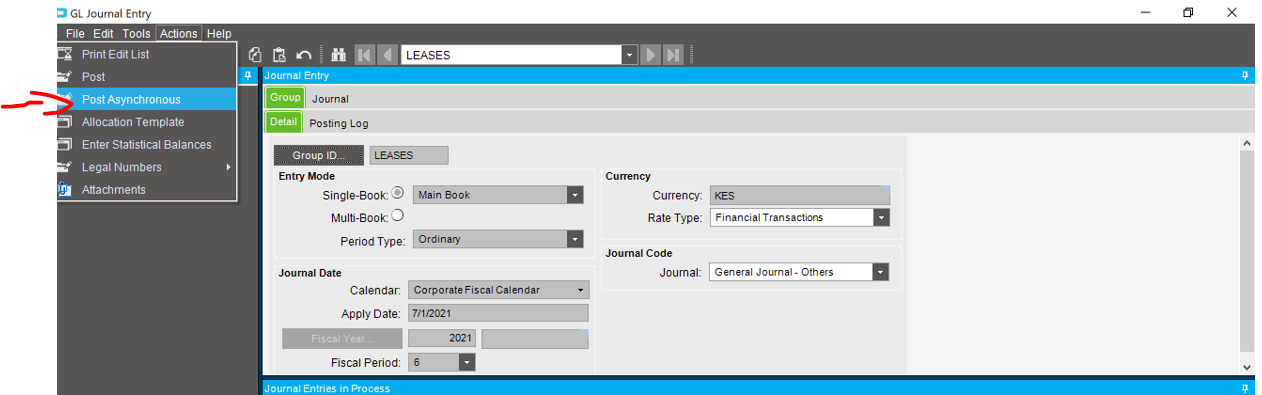Open the Journal code dropdown
The width and height of the screenshot is (1262, 395).
point(880,272)
